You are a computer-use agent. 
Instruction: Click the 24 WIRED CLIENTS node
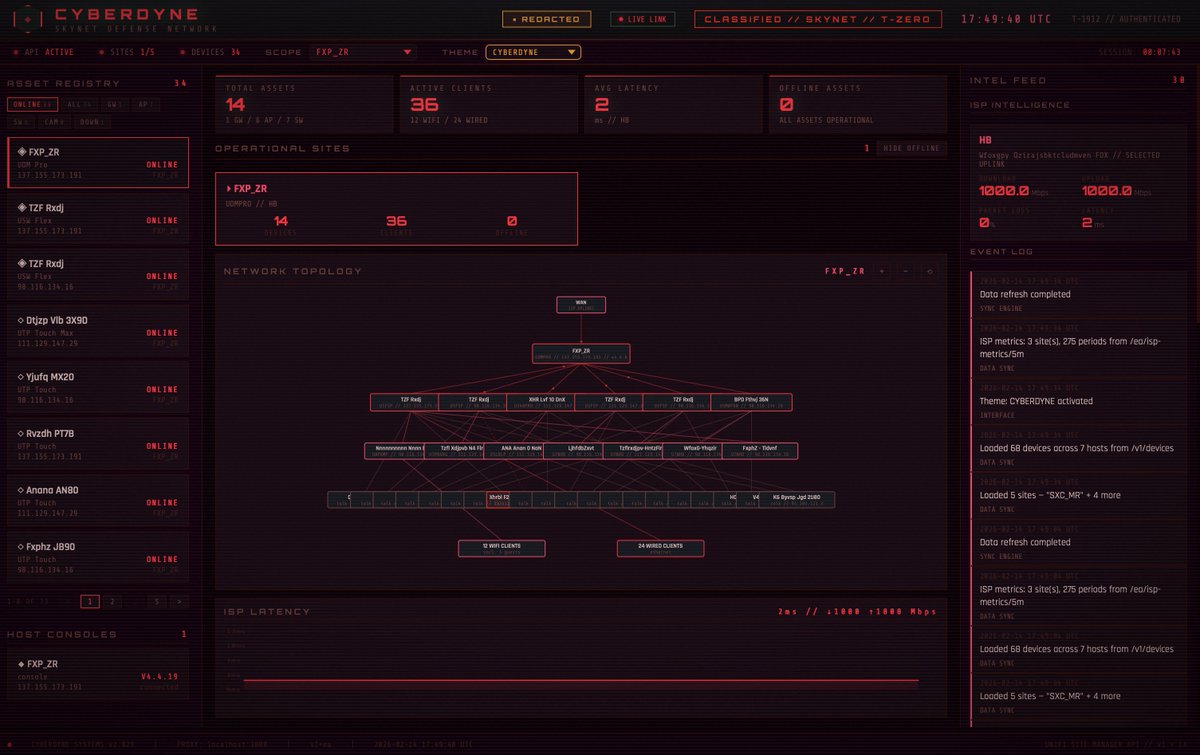[x=660, y=548]
